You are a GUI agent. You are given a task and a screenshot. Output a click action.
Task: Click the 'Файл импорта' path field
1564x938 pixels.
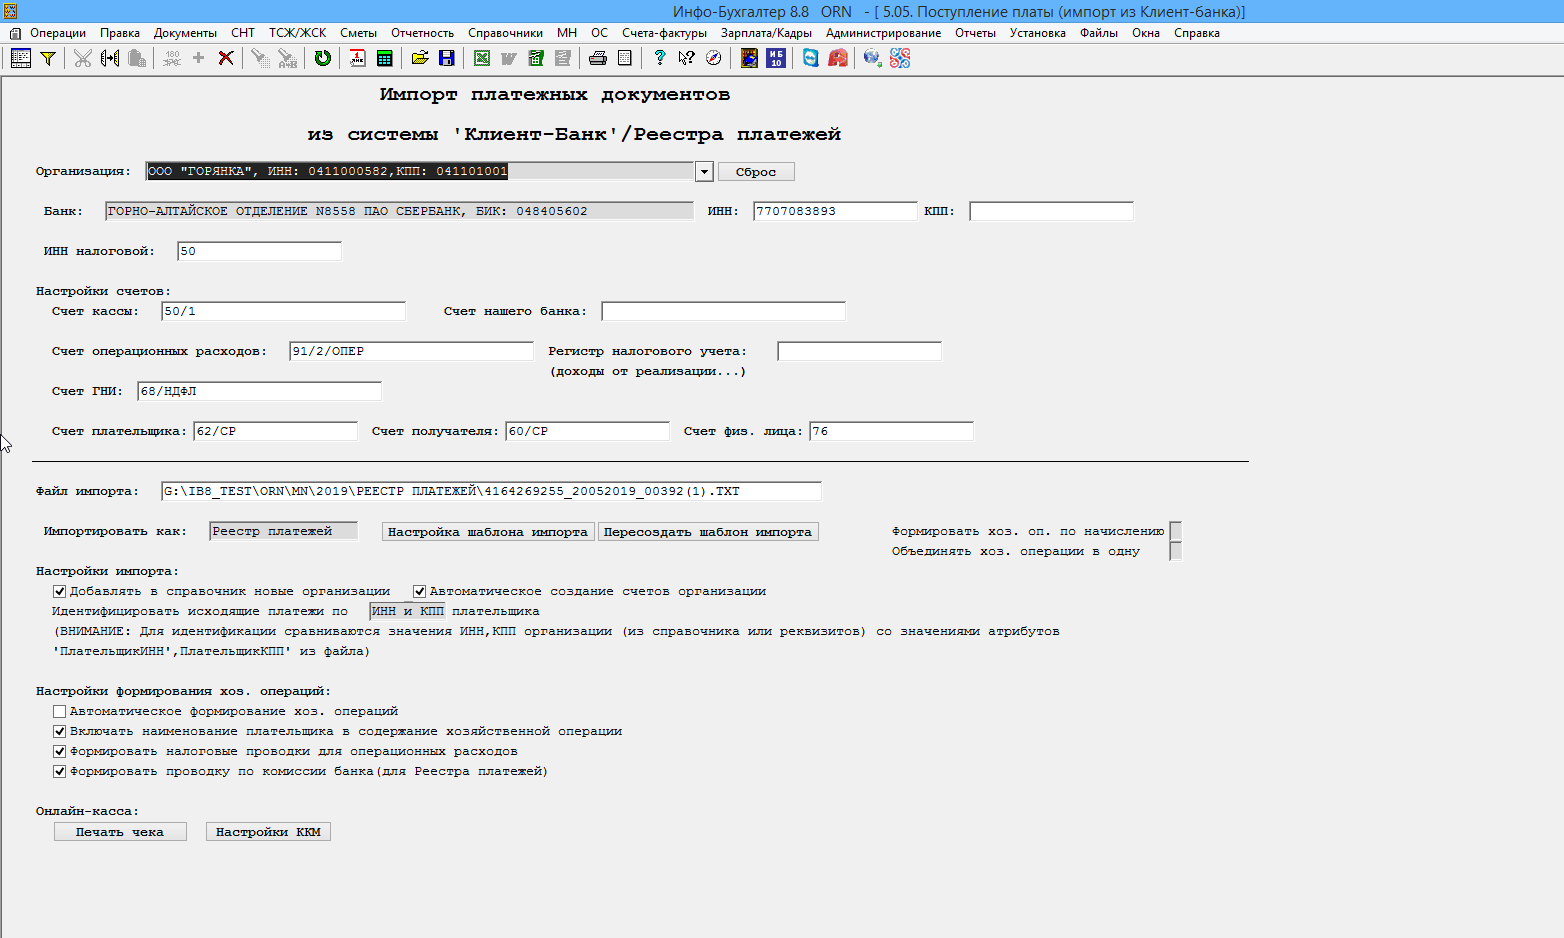491,491
